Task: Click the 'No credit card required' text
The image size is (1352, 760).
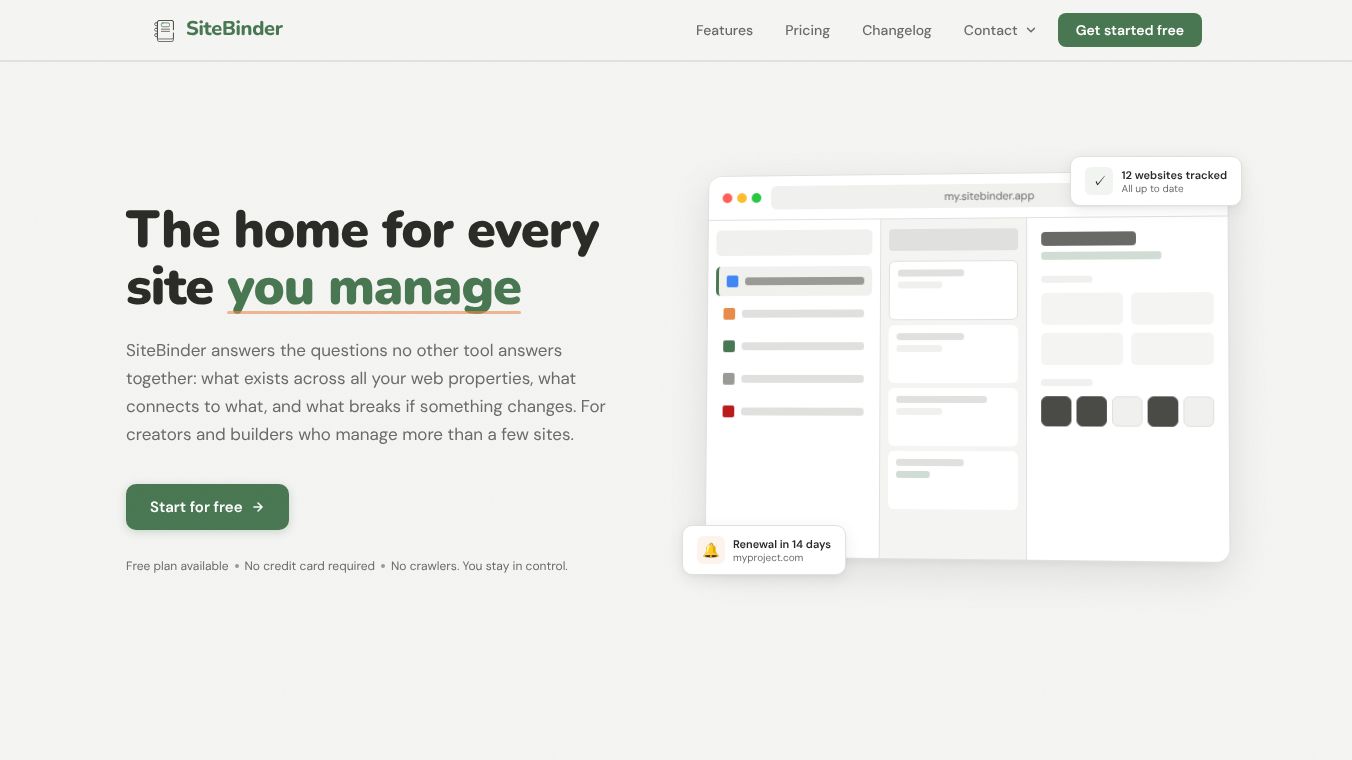Action: pos(309,566)
